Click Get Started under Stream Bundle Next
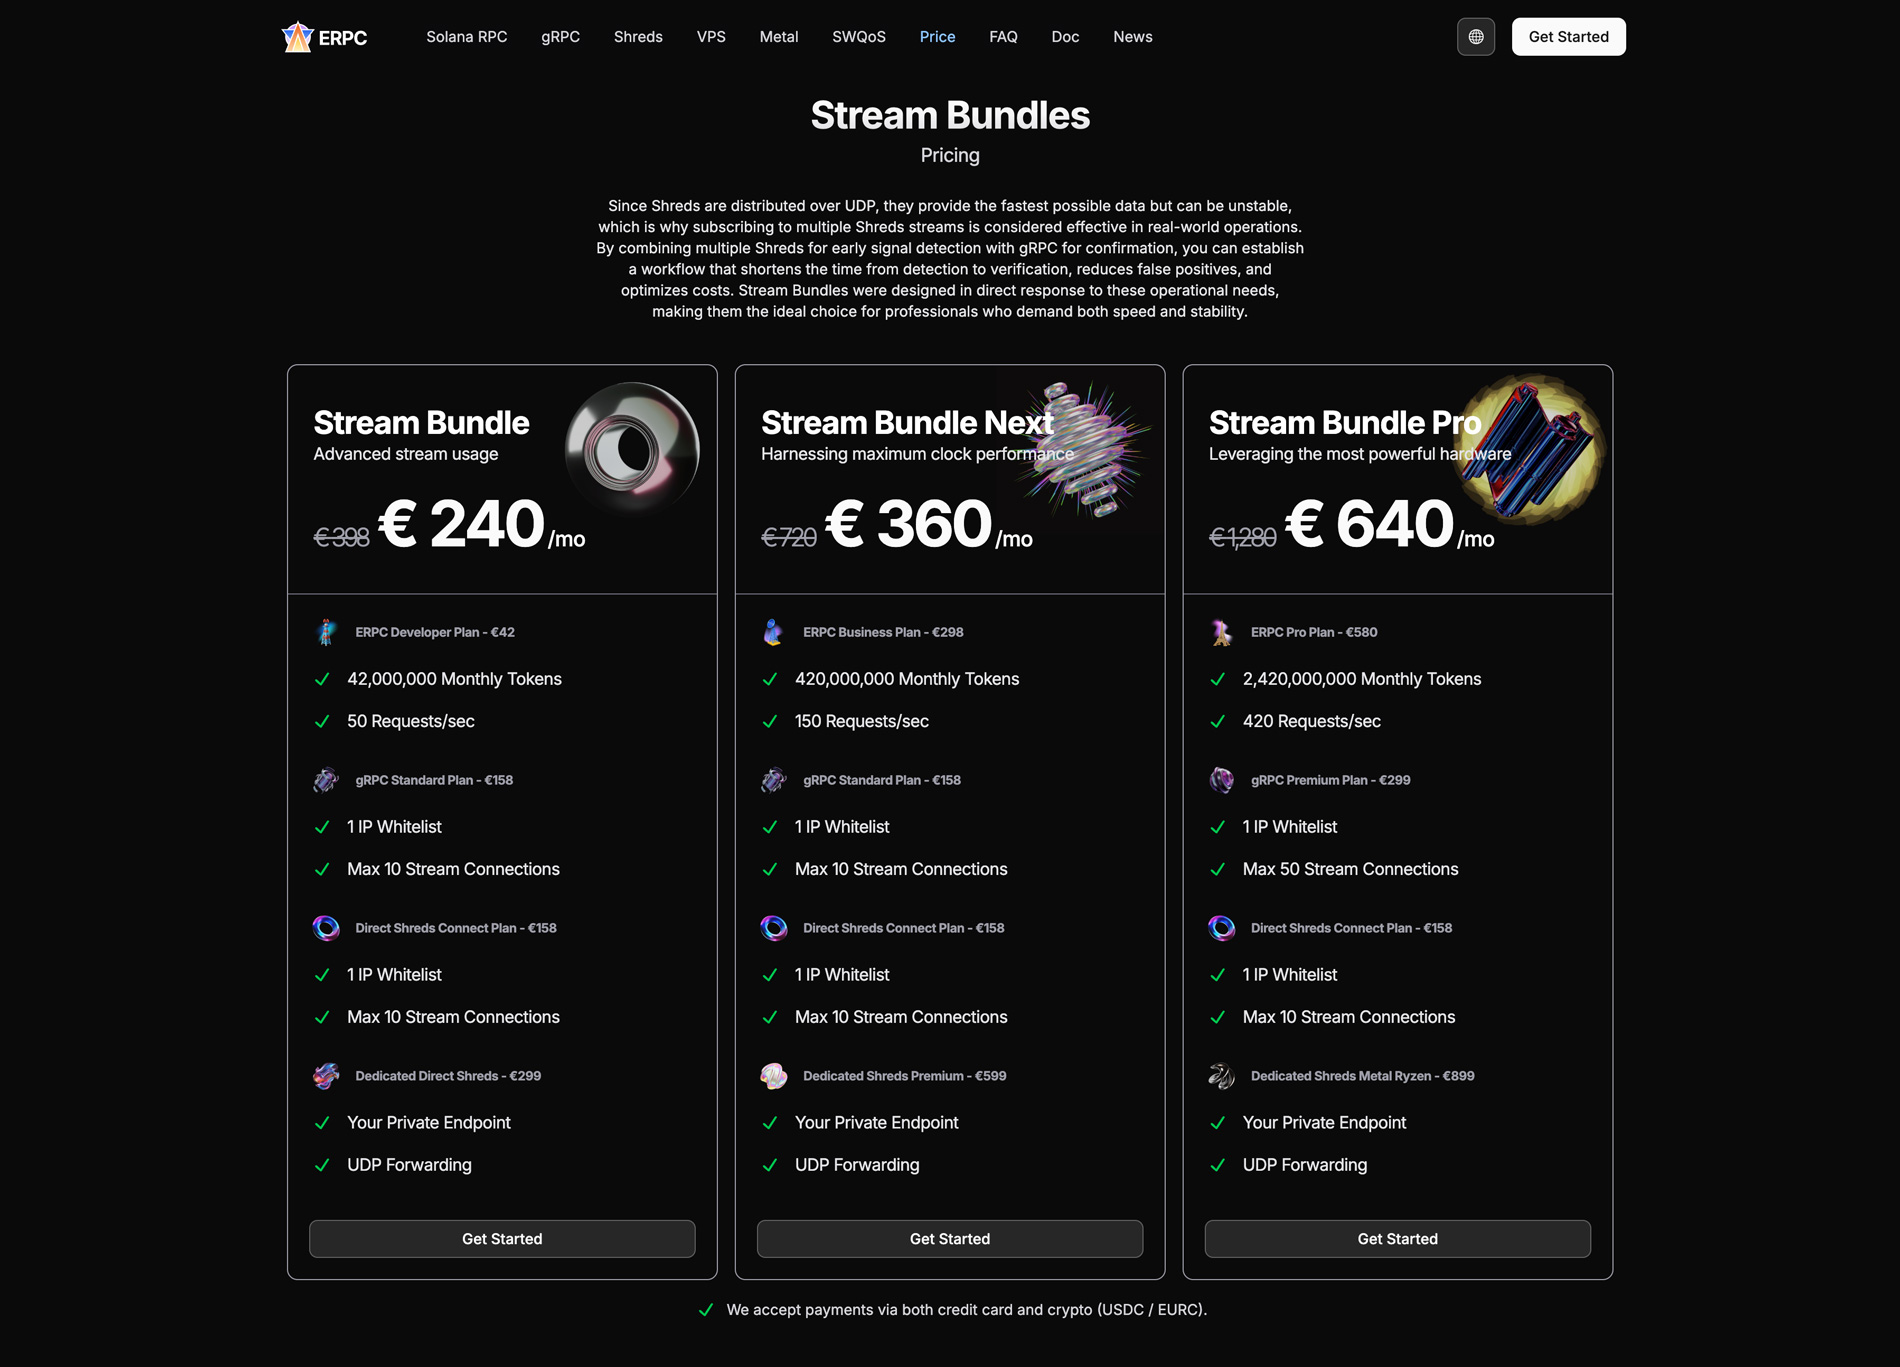 [949, 1238]
